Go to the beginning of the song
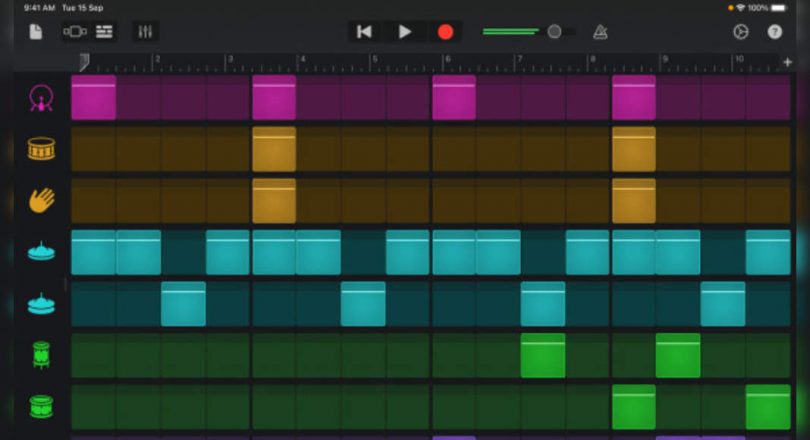810x440 pixels. 364,32
